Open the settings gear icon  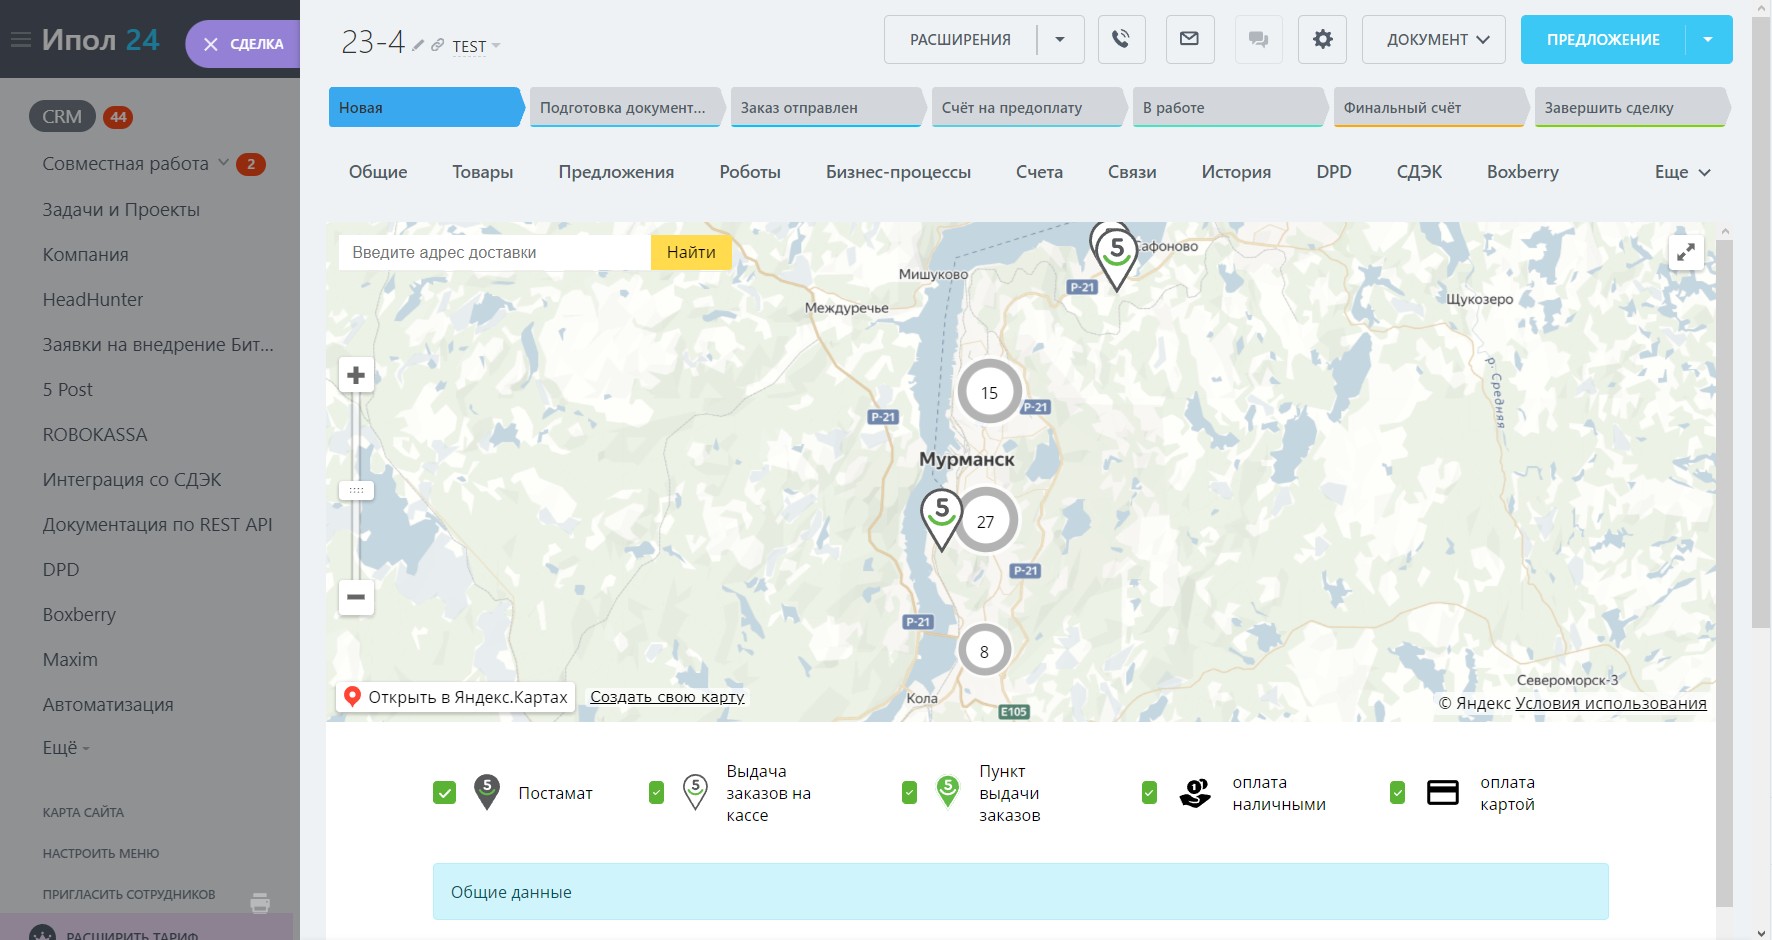coord(1322,40)
